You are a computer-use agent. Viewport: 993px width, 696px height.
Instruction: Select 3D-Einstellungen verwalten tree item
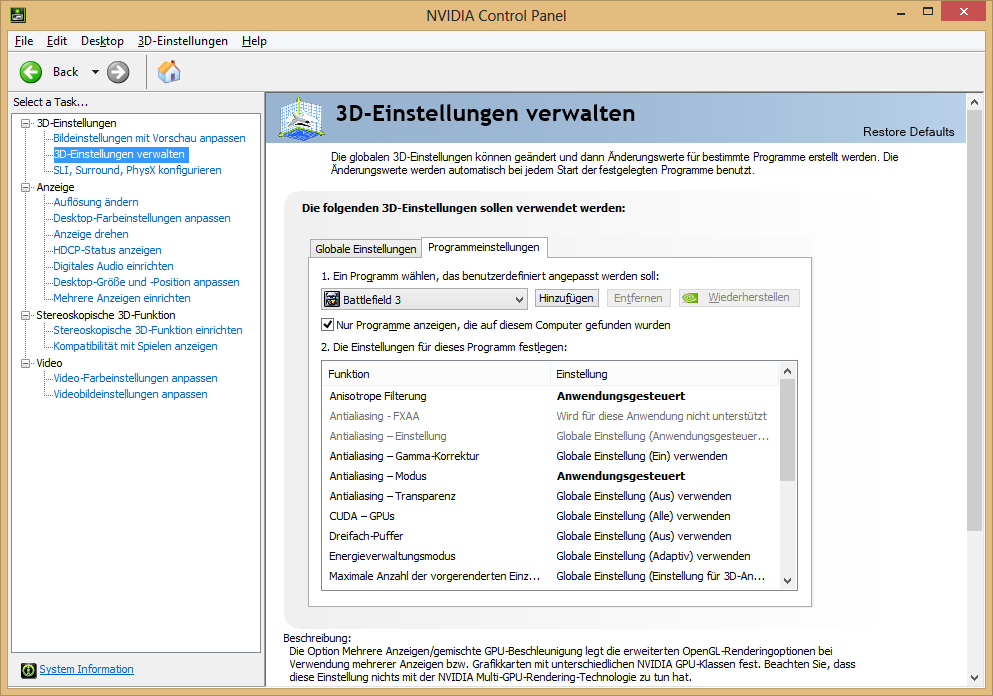[x=119, y=154]
